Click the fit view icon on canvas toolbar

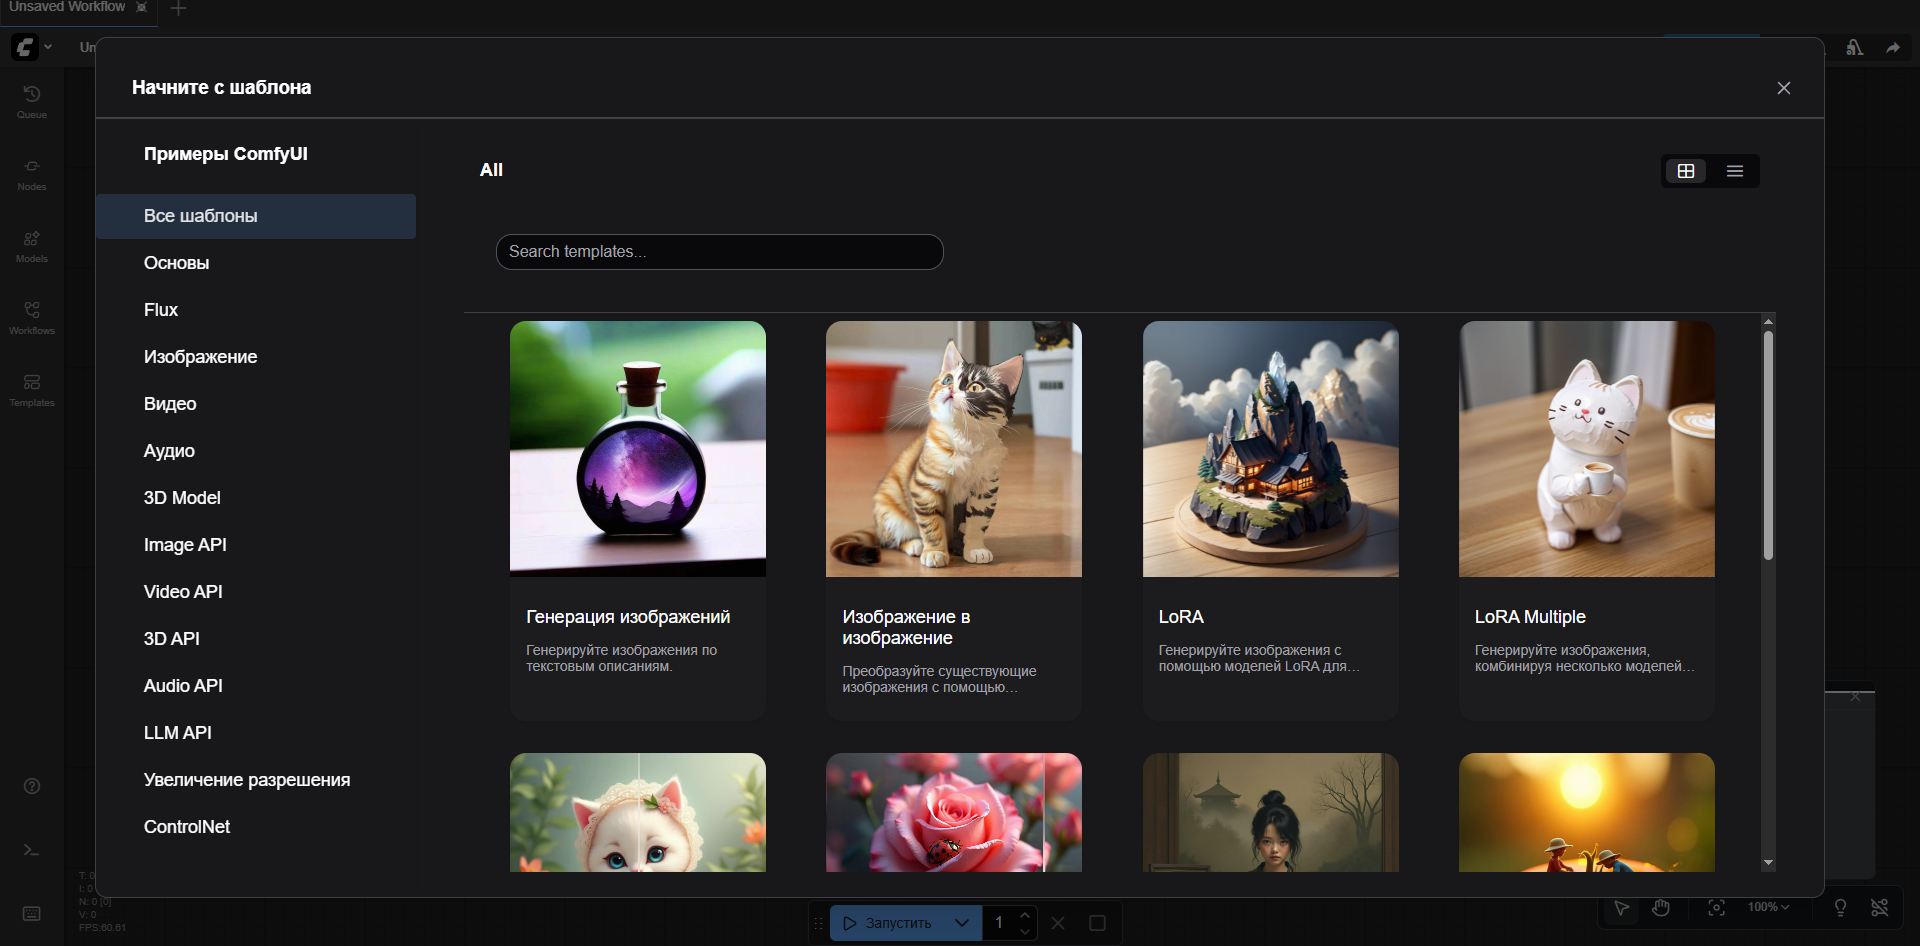tap(1716, 908)
